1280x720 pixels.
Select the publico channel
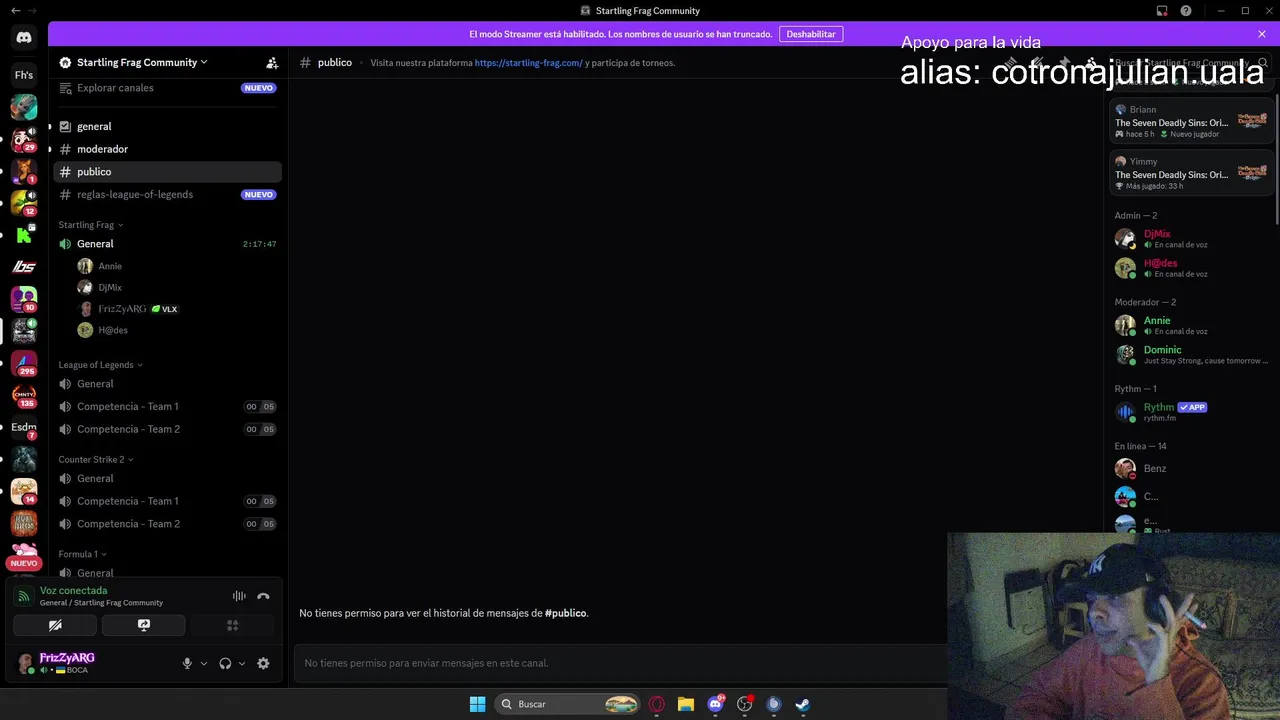(167, 172)
